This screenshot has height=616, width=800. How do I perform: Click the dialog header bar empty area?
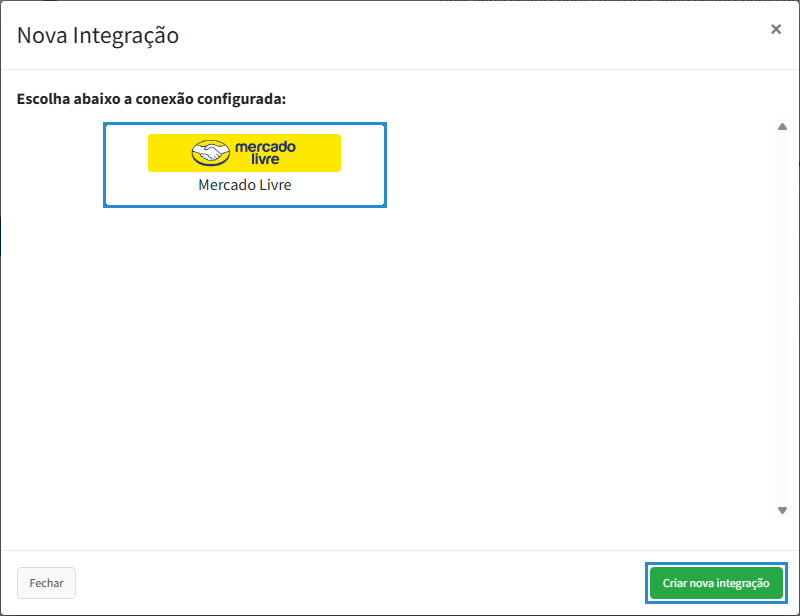point(450,36)
